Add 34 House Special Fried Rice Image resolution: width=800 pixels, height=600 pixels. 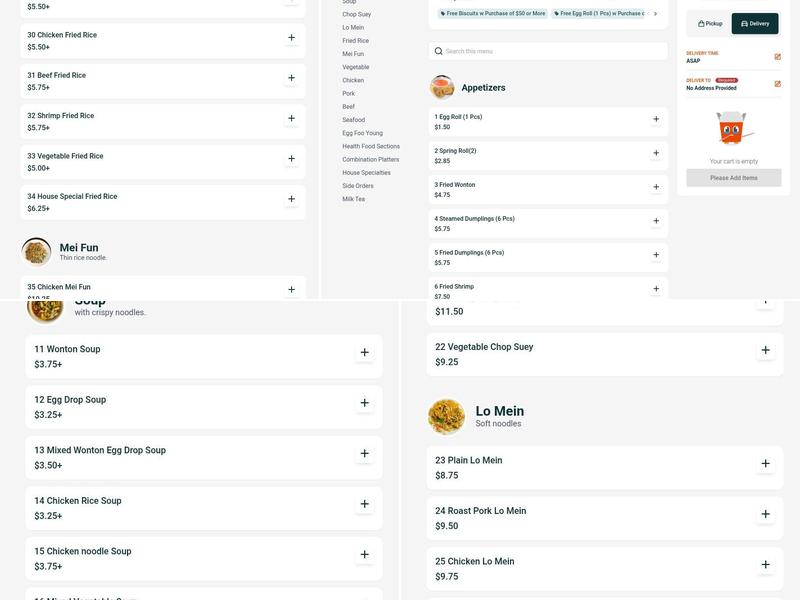291,199
